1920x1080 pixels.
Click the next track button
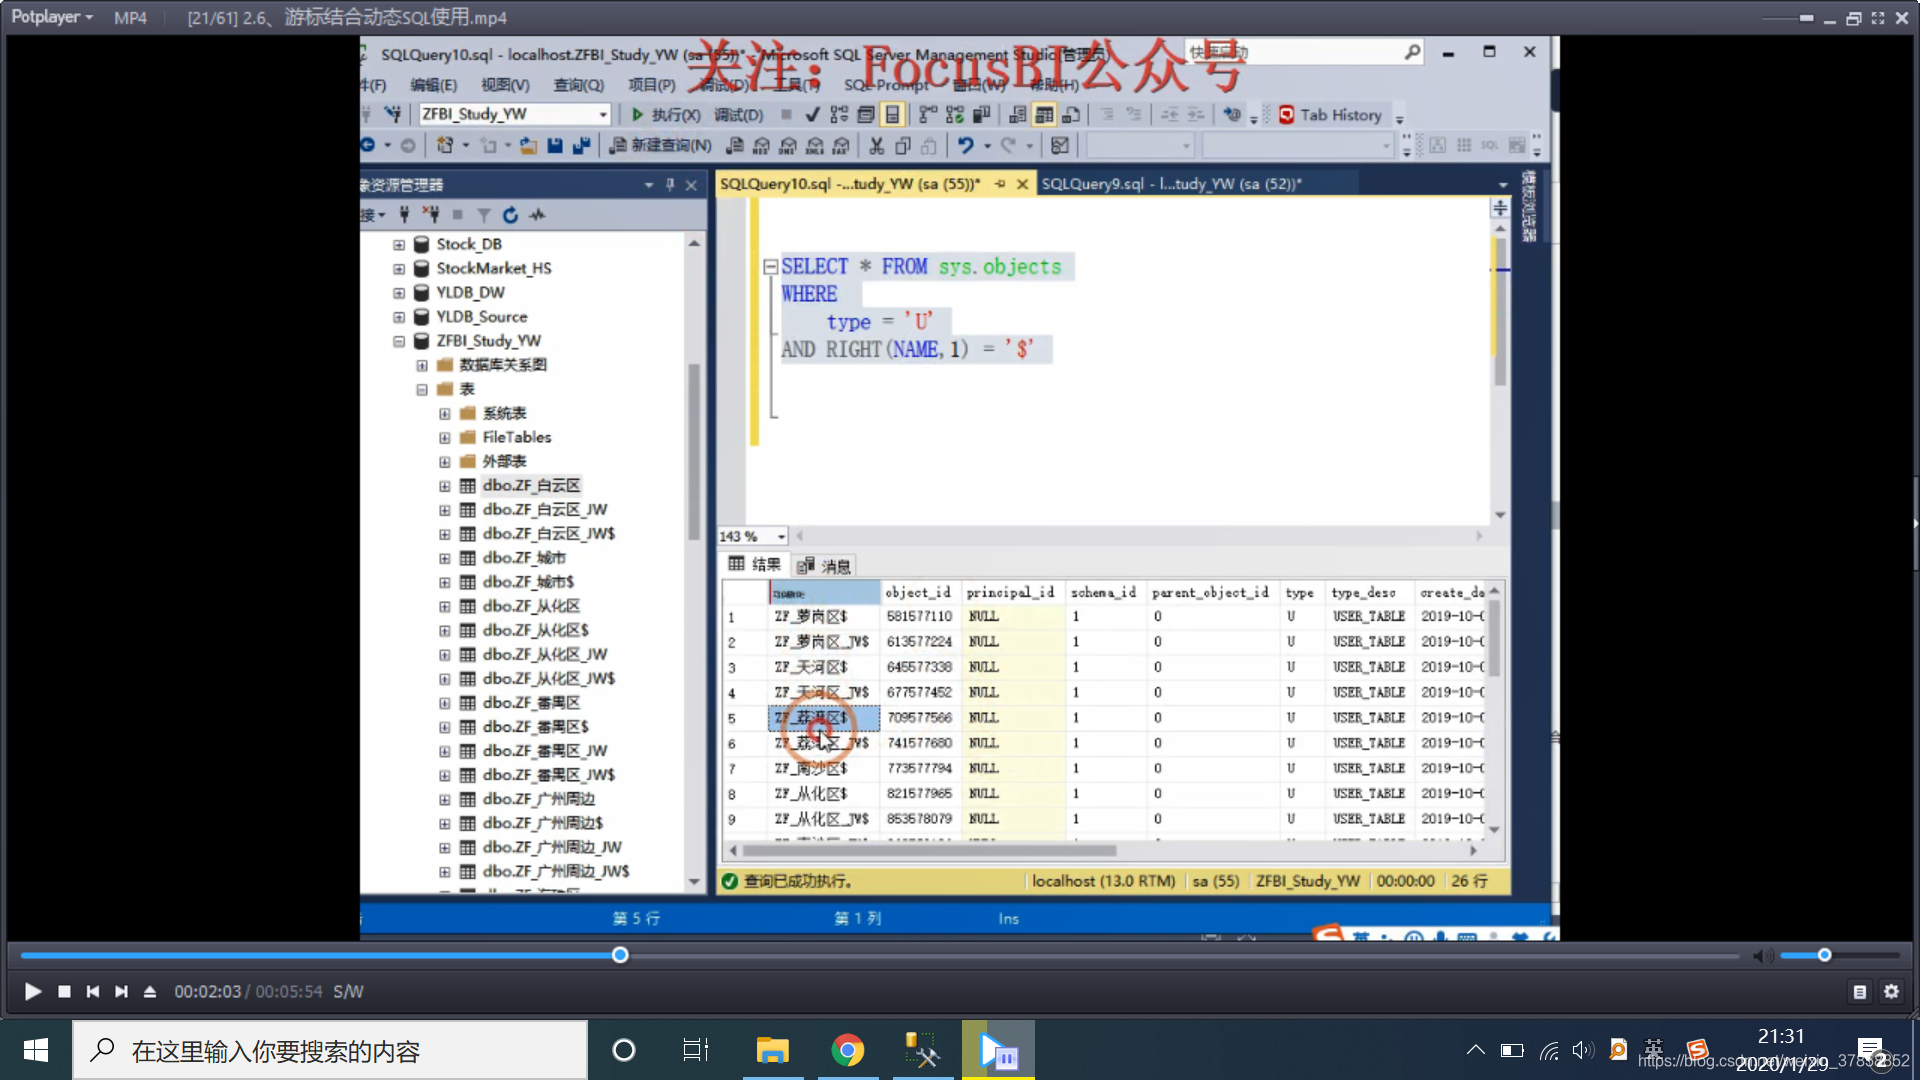tap(121, 991)
